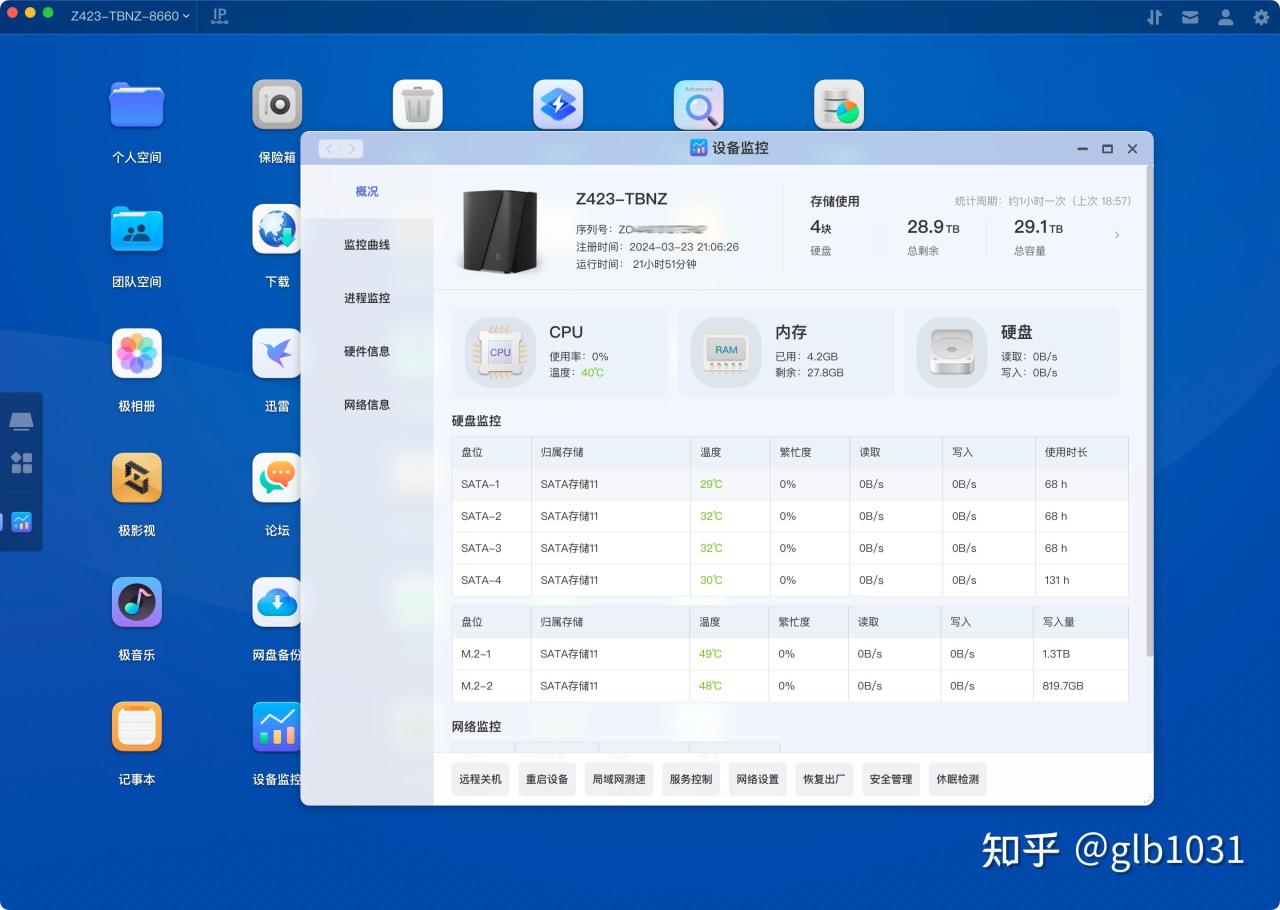Screen dimensions: 1280x910
Task: Click the RAM memory status icon
Action: point(725,352)
